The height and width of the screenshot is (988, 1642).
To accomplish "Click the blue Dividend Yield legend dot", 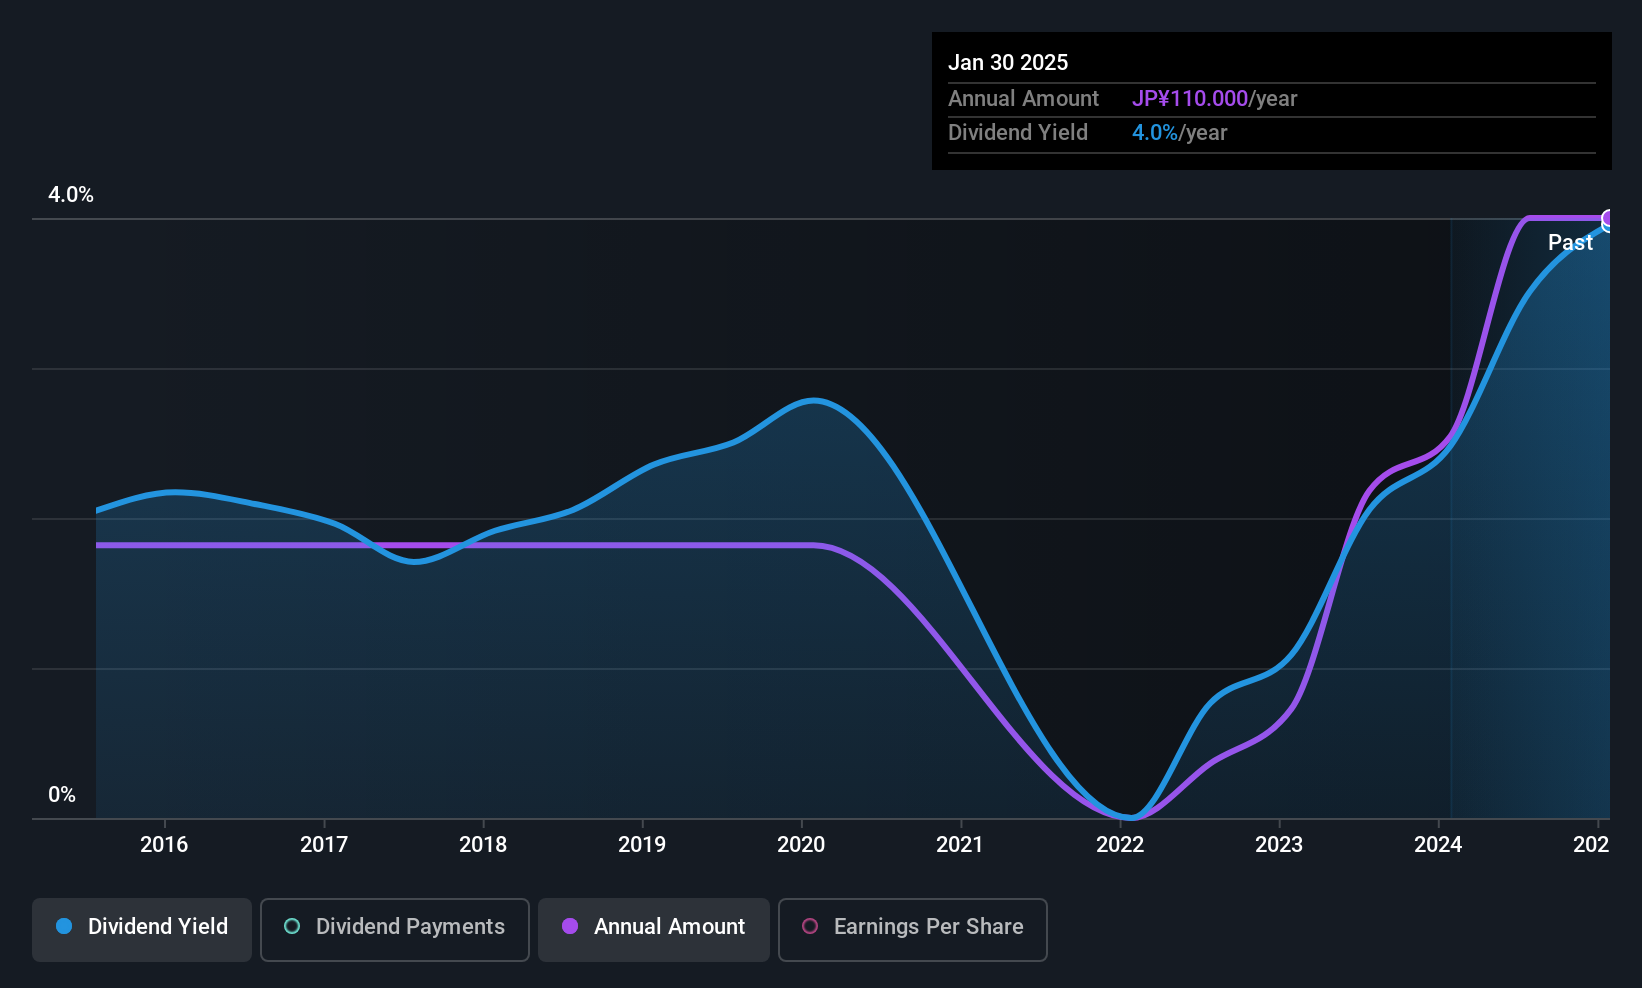I will tap(64, 926).
